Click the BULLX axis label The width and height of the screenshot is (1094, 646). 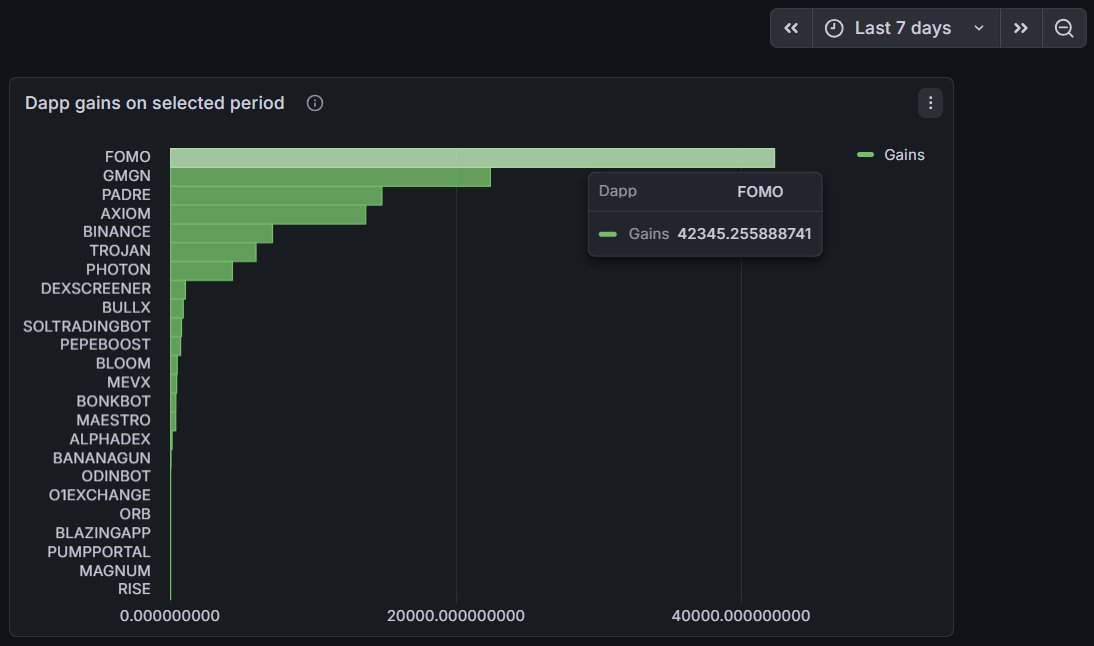[126, 307]
